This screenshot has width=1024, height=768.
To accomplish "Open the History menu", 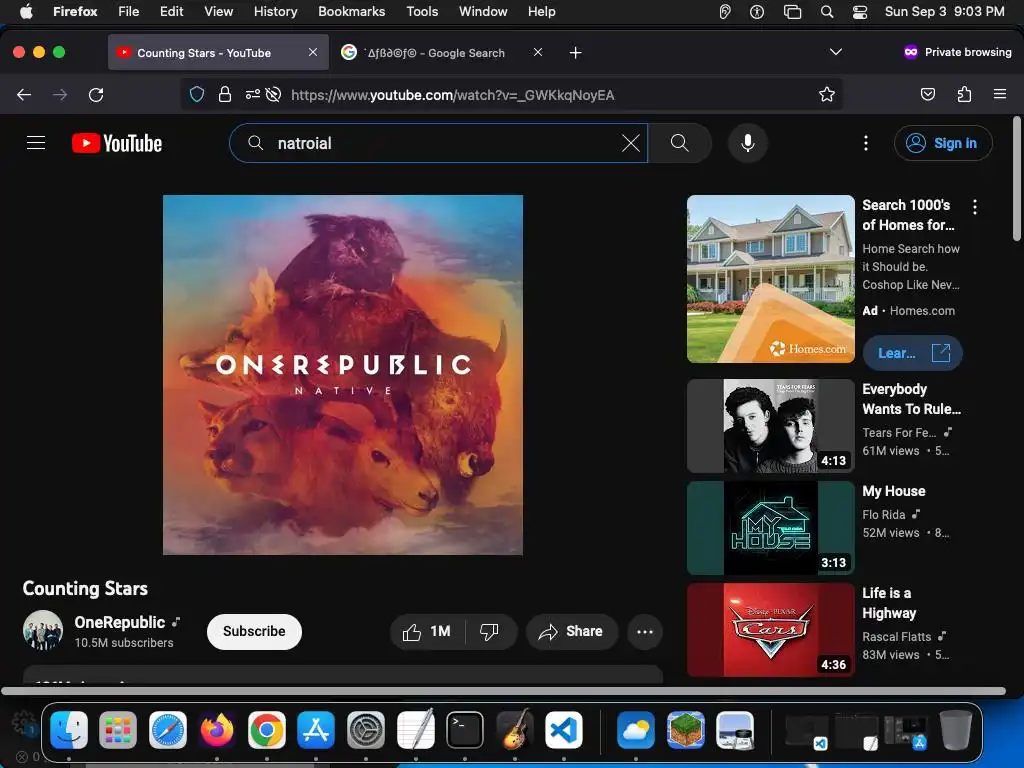I will point(275,12).
